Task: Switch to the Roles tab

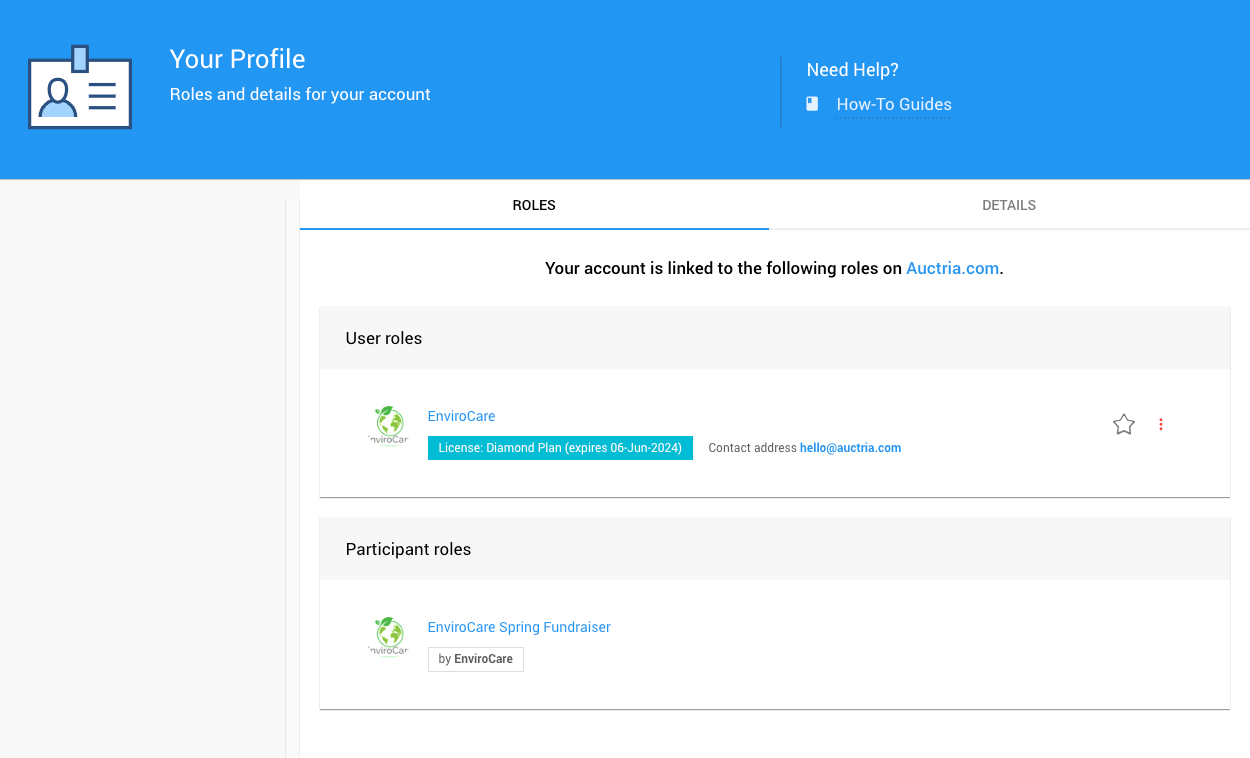Action: [534, 205]
